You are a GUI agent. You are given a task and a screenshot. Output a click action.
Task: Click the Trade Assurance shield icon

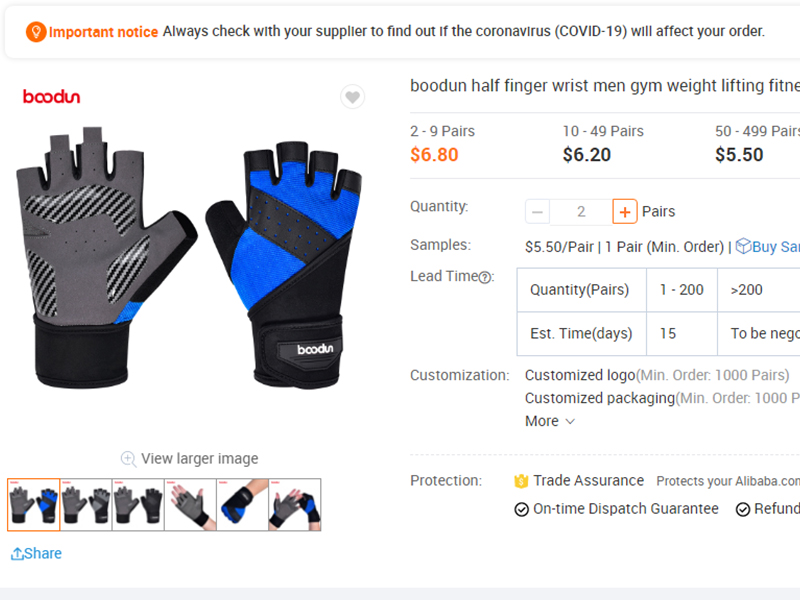(x=521, y=481)
